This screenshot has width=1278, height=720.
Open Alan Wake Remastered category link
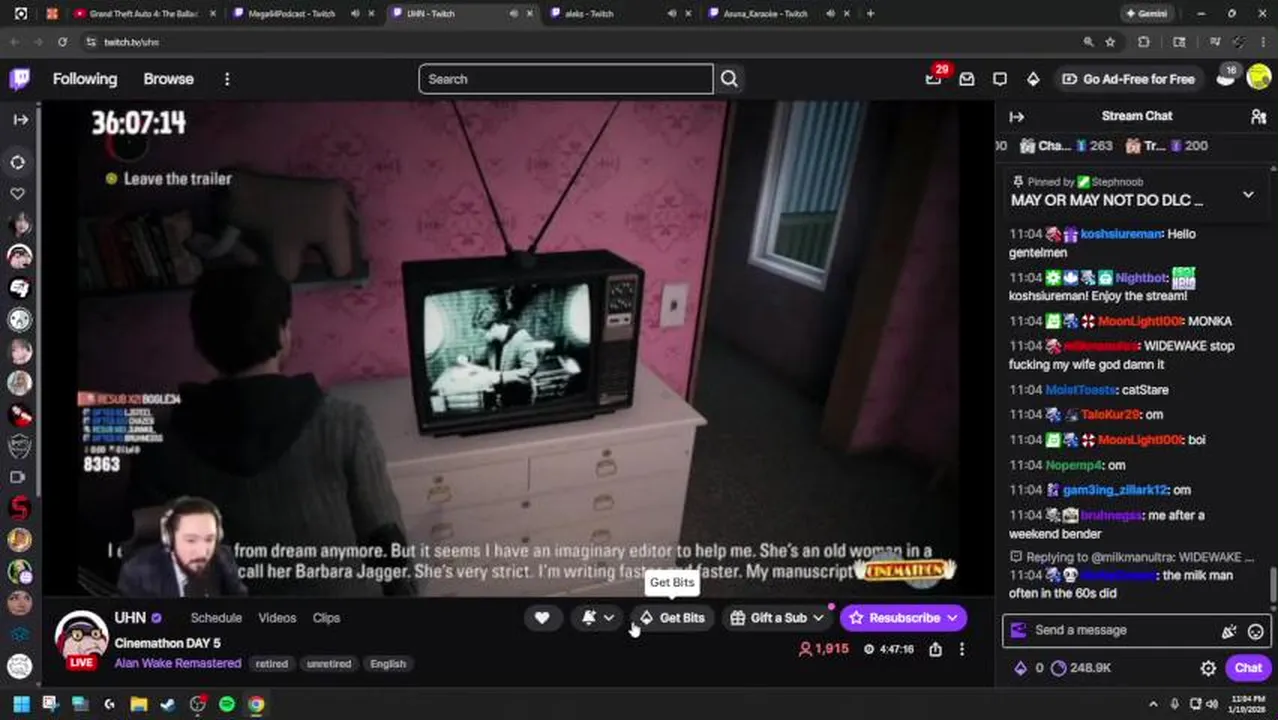(x=178, y=663)
